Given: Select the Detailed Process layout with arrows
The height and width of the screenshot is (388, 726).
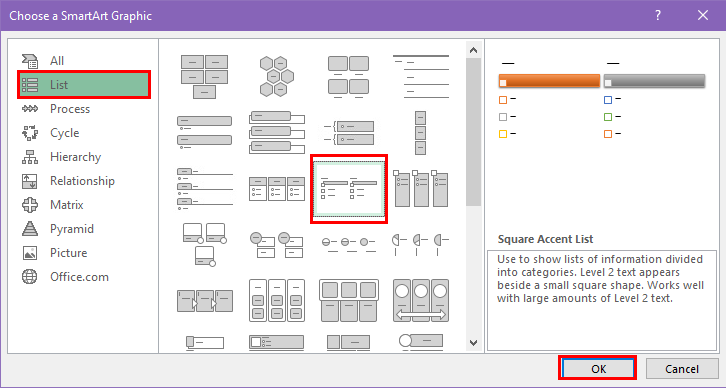Looking at the screenshot, I should click(204, 300).
